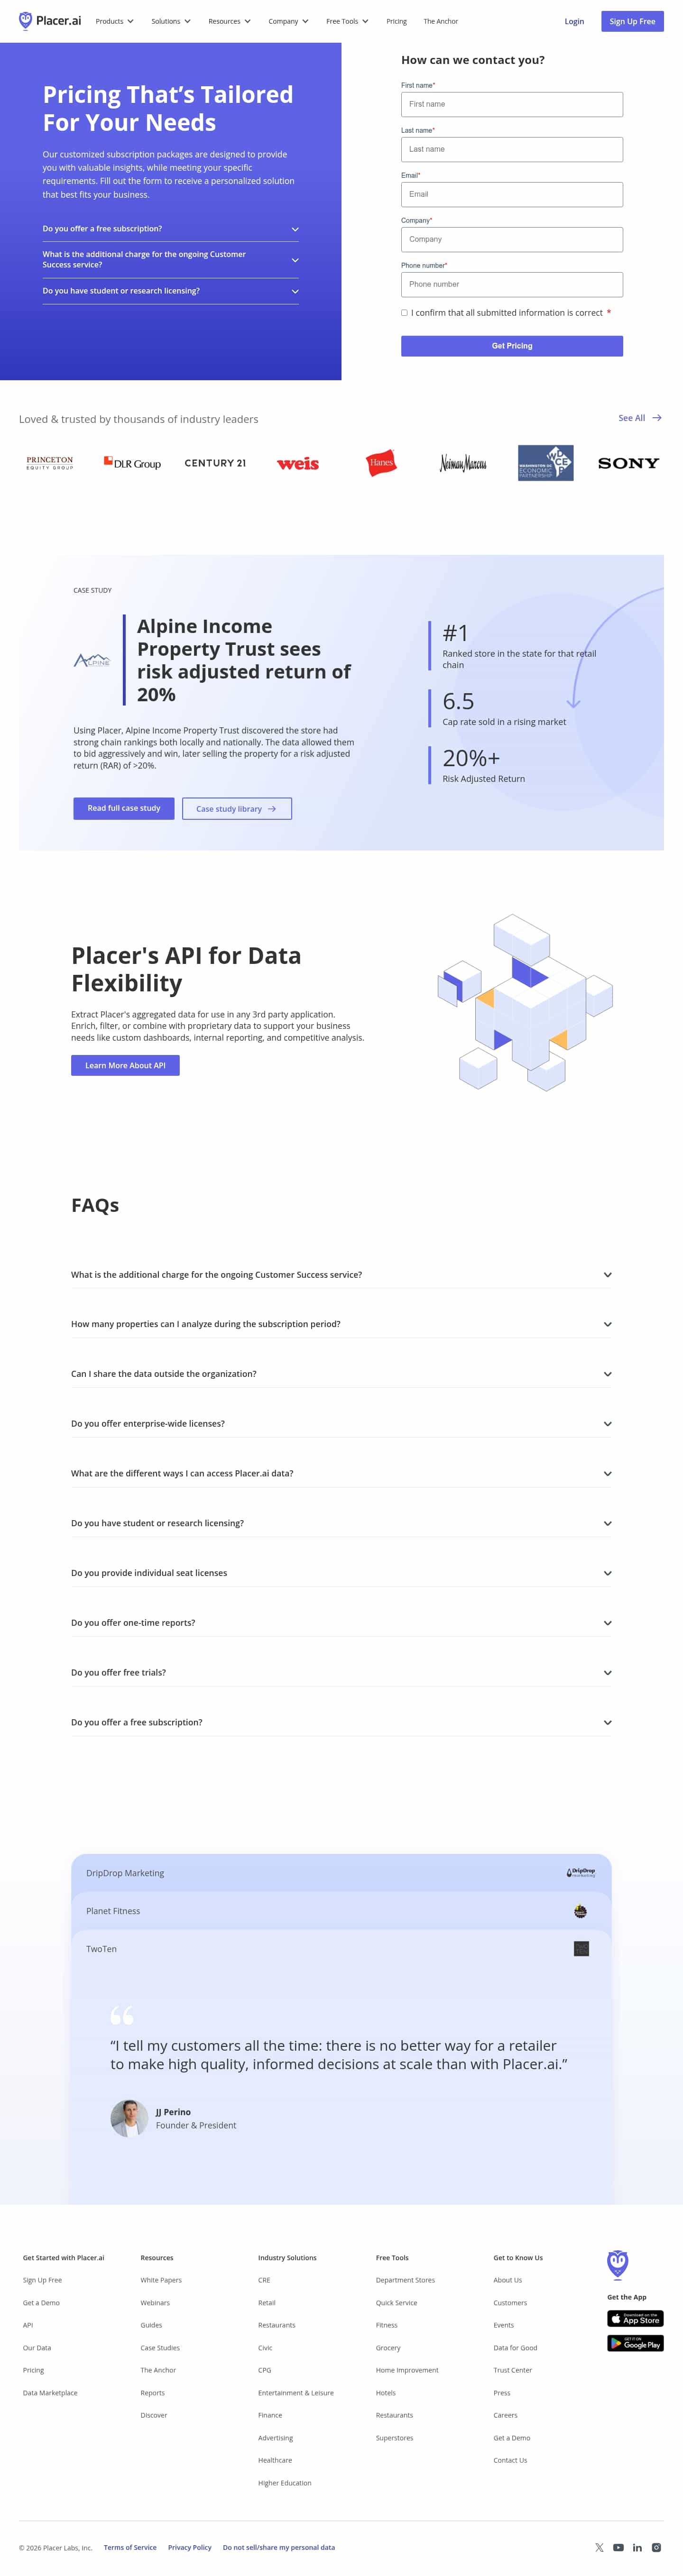
Task: Click Read full case study button
Action: 124,808
